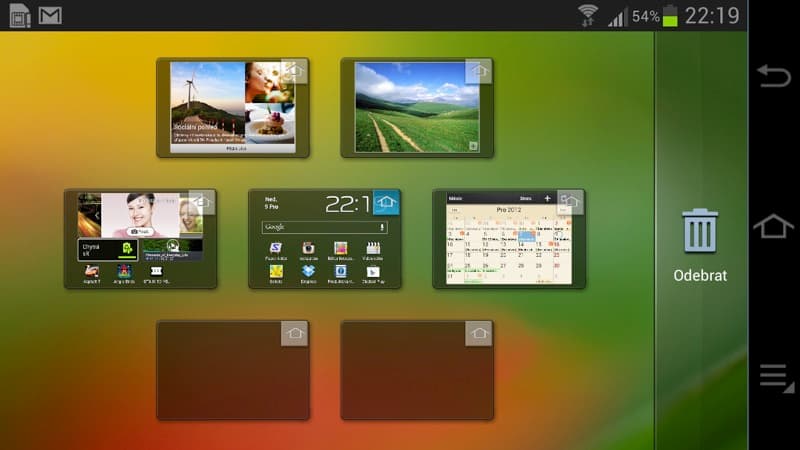The height and width of the screenshot is (450, 800).
Task: Tap the Wi-Fi status icon
Action: tap(588, 15)
